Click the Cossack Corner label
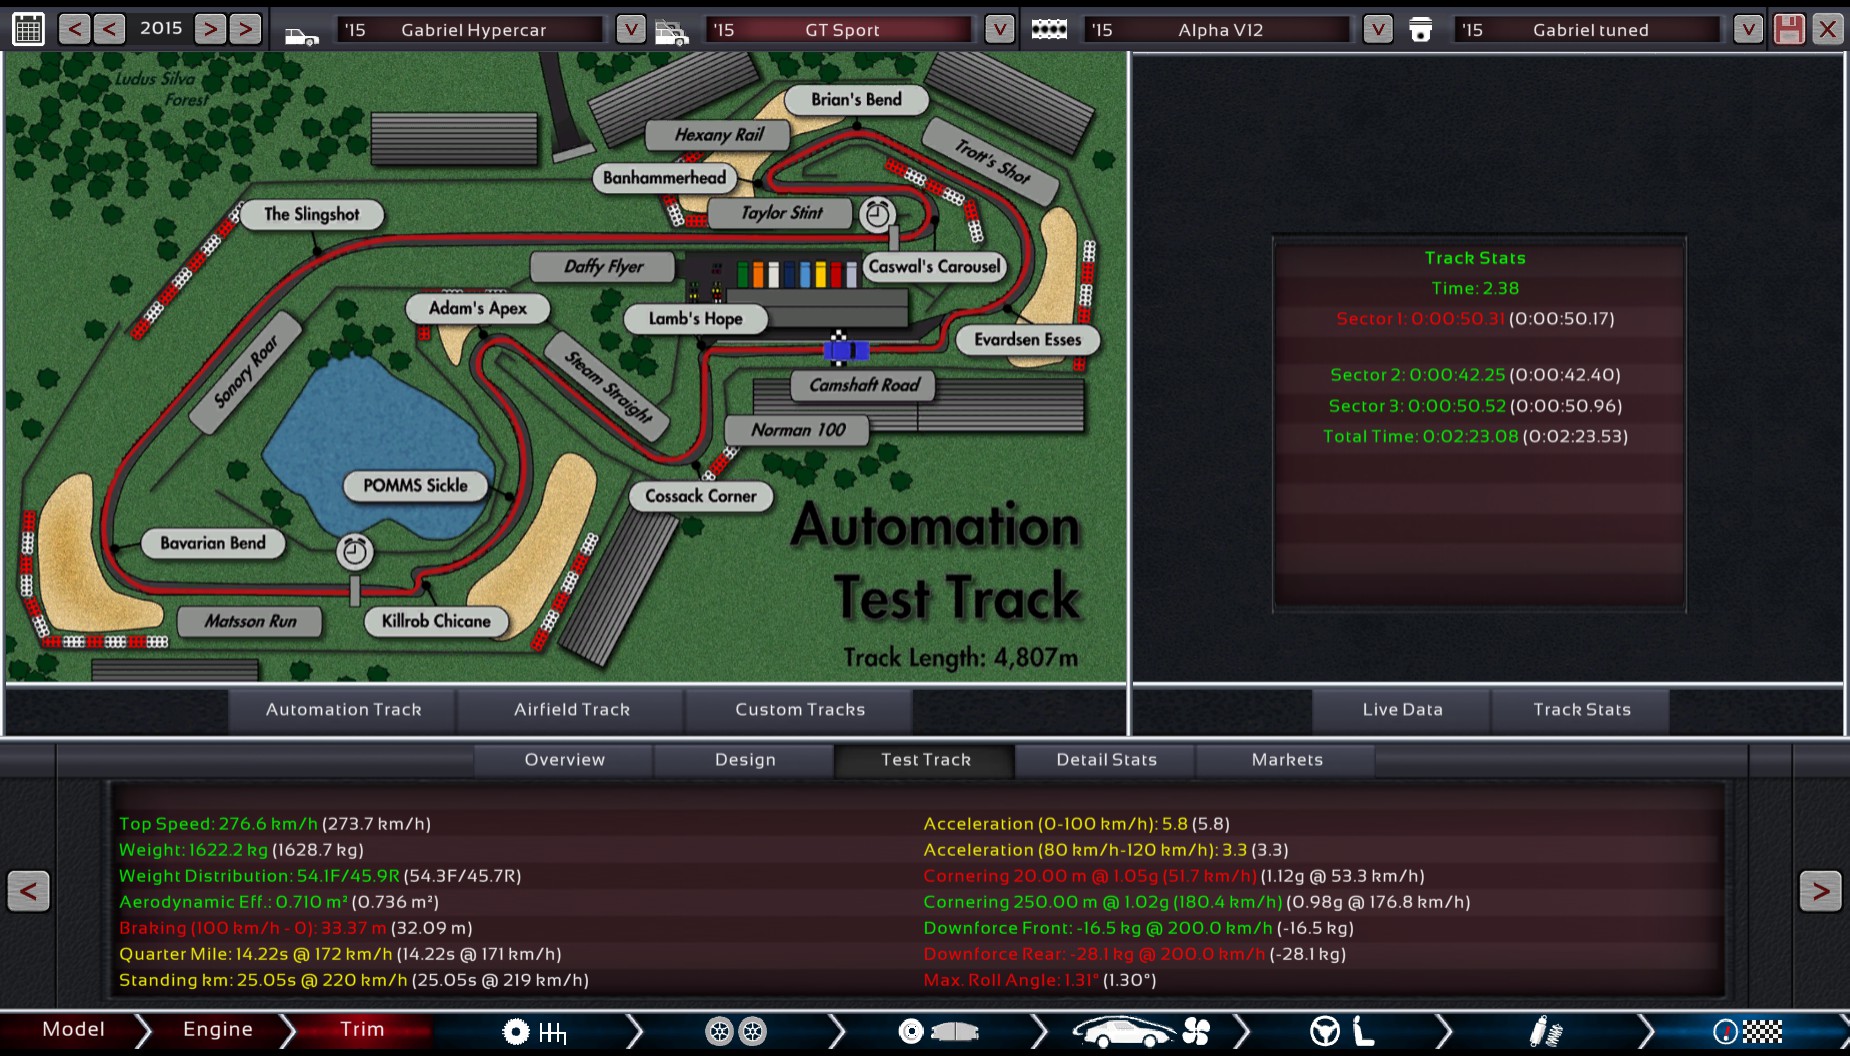 [700, 496]
